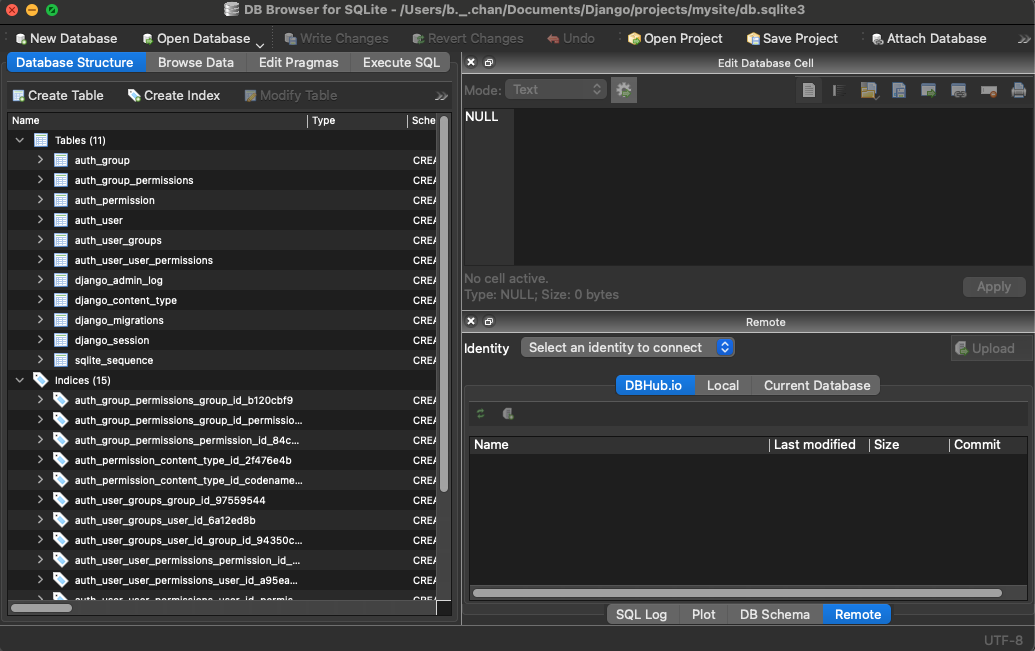Collapse the Tables (11) node
1035x651 pixels.
20,140
